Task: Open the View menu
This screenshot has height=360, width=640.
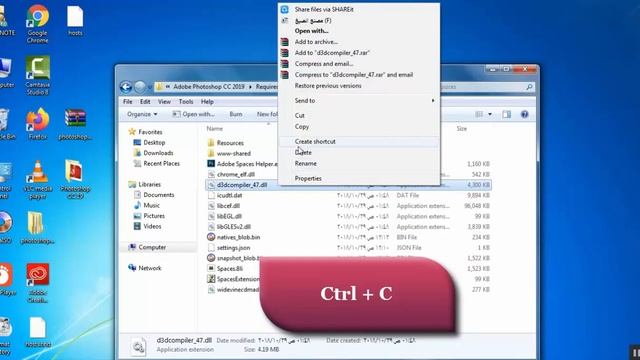Action: (x=164, y=102)
